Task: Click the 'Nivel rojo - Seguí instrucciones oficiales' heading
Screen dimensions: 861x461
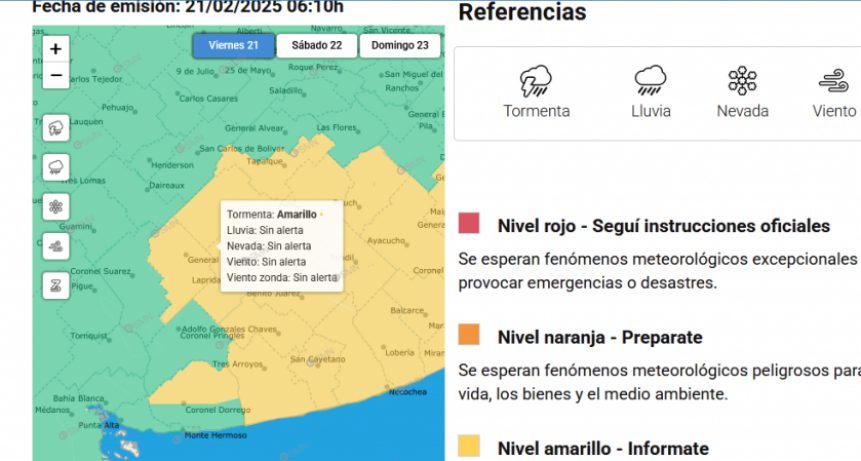Action: point(664,226)
